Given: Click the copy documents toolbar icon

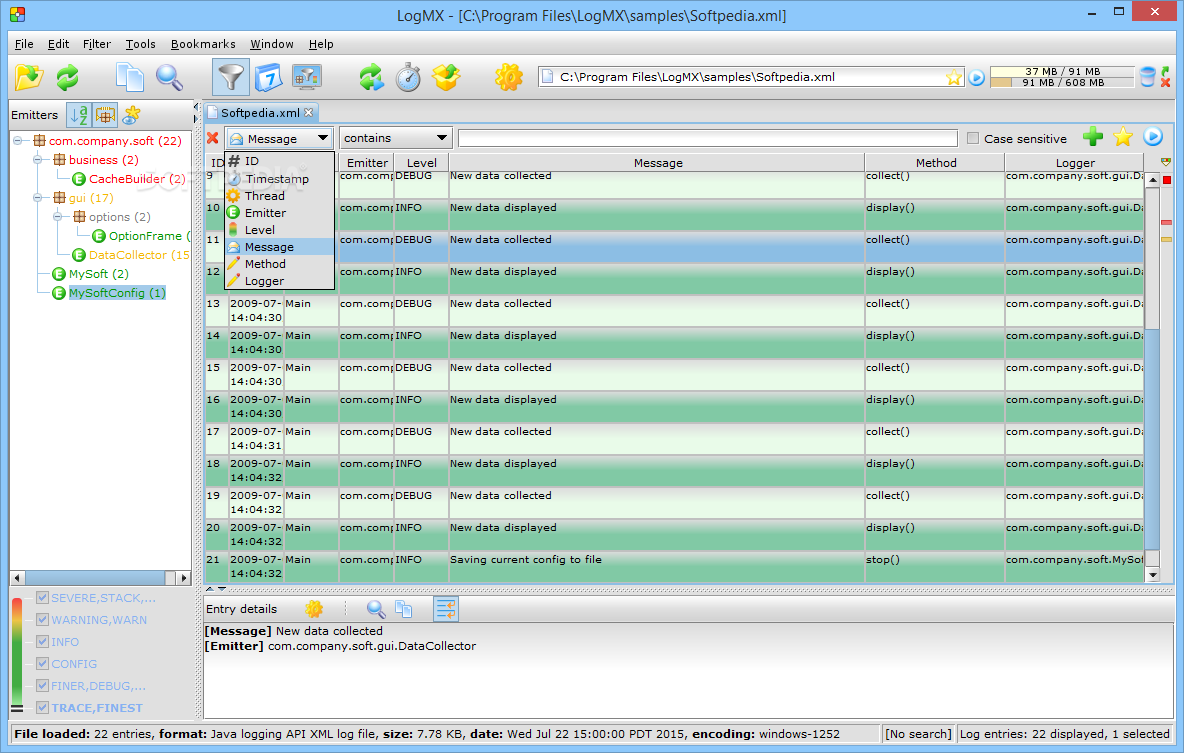Looking at the screenshot, I should [129, 77].
